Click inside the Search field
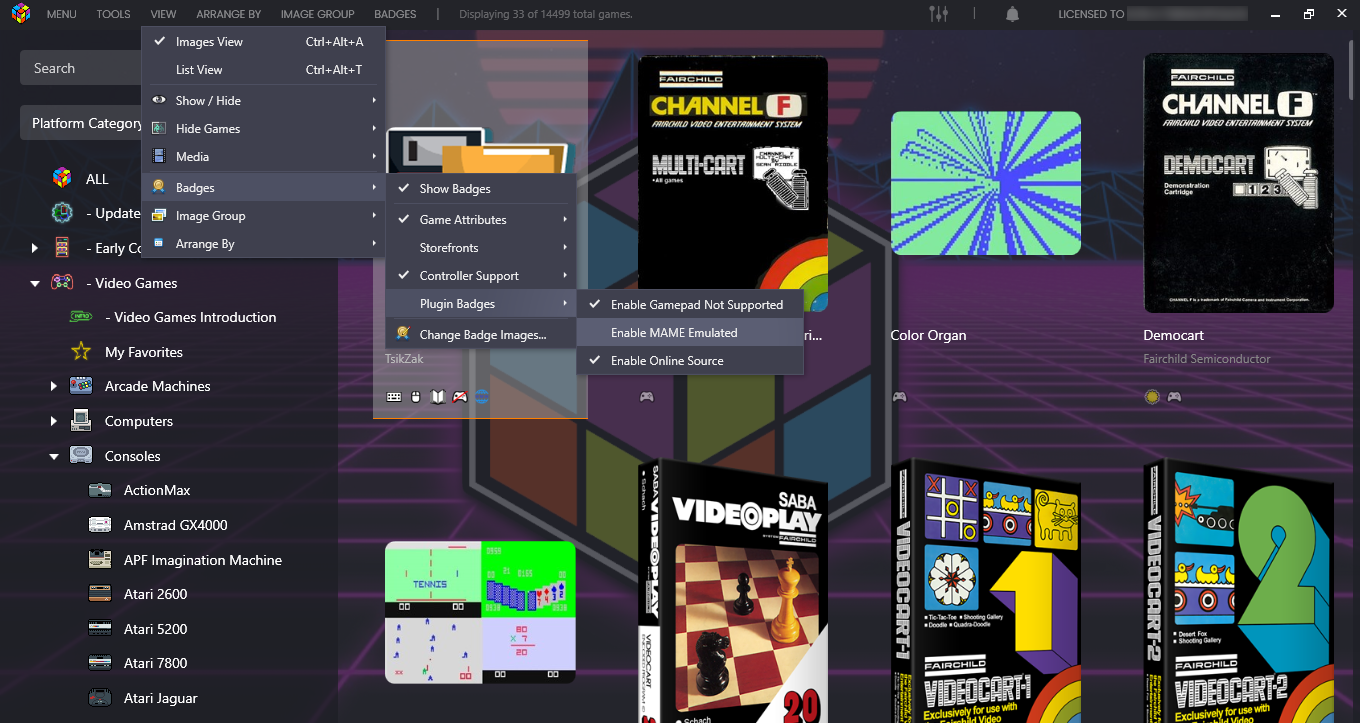 click(82, 68)
